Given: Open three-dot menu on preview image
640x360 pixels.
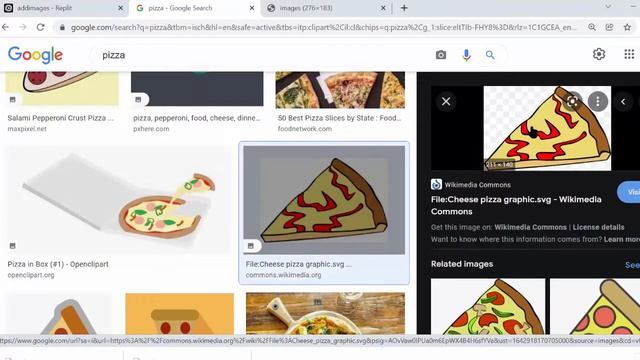Looking at the screenshot, I should pyautogui.click(x=598, y=101).
